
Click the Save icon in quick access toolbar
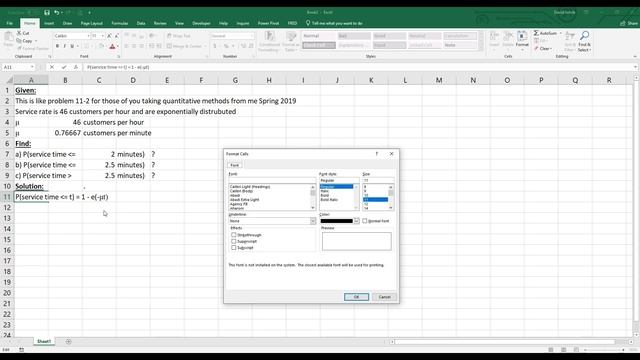(47, 13)
